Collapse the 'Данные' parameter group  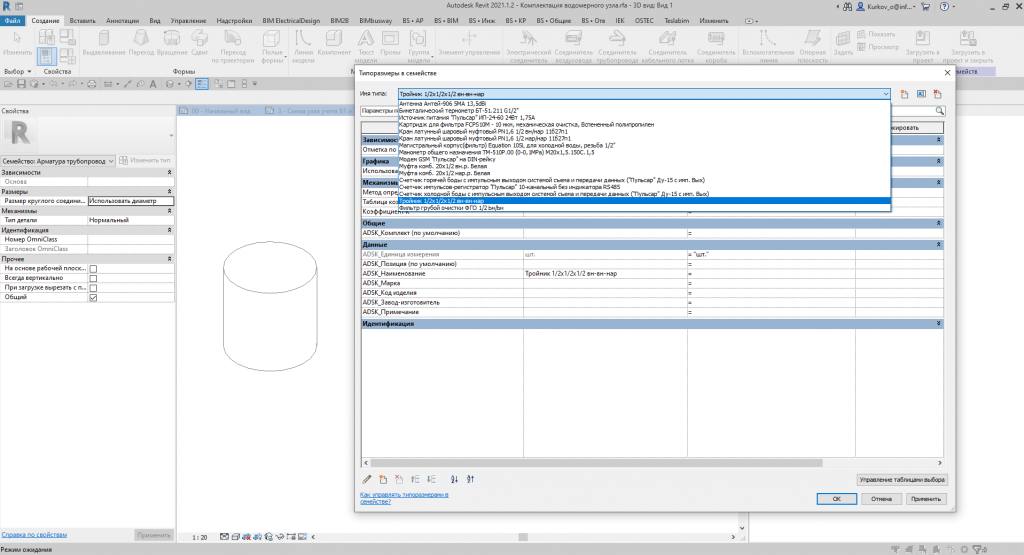tap(938, 244)
